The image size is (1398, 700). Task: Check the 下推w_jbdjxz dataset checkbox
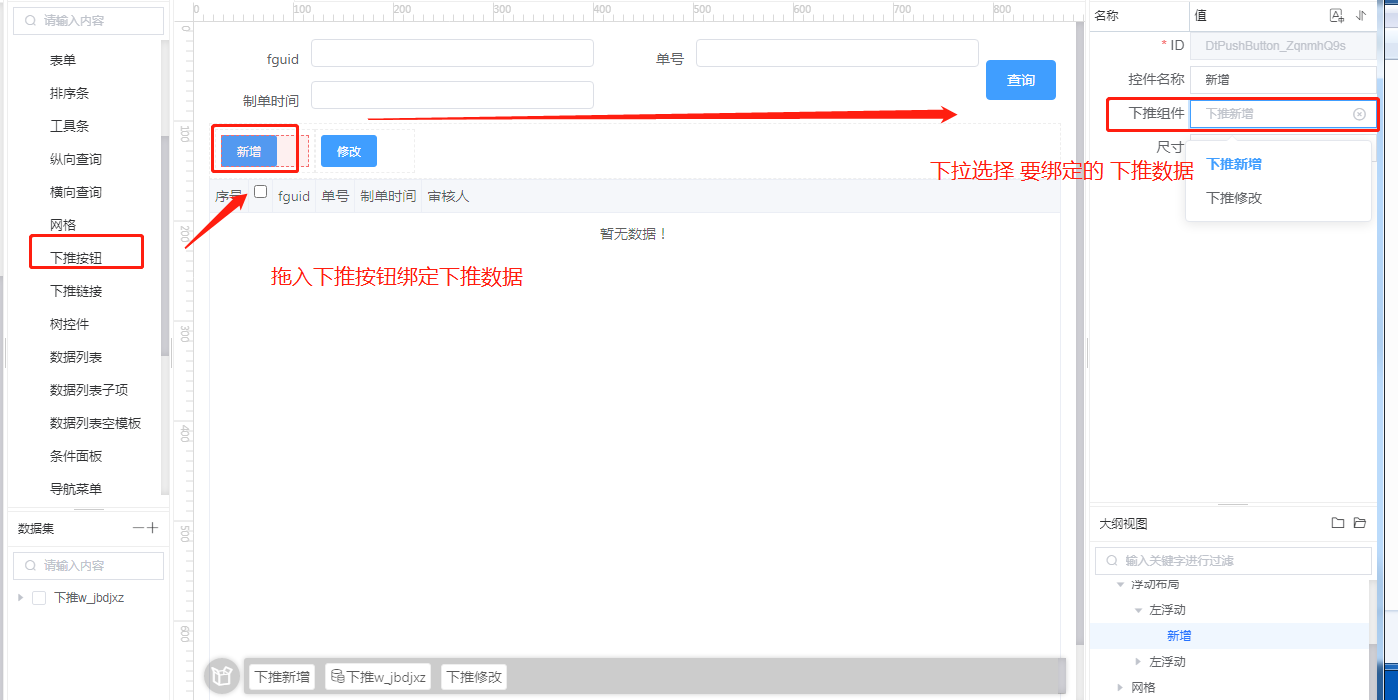click(x=40, y=598)
